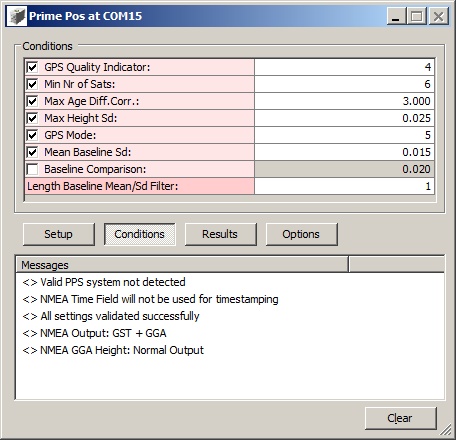Switch to the Conditions page
The image size is (456, 440).
pos(139,234)
